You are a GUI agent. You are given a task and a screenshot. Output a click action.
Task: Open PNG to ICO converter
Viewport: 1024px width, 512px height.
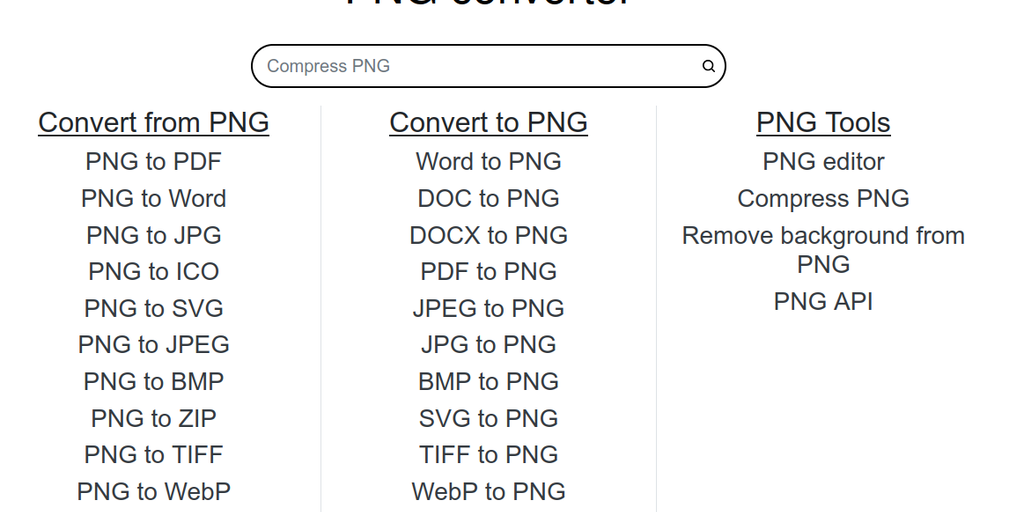tap(153, 272)
